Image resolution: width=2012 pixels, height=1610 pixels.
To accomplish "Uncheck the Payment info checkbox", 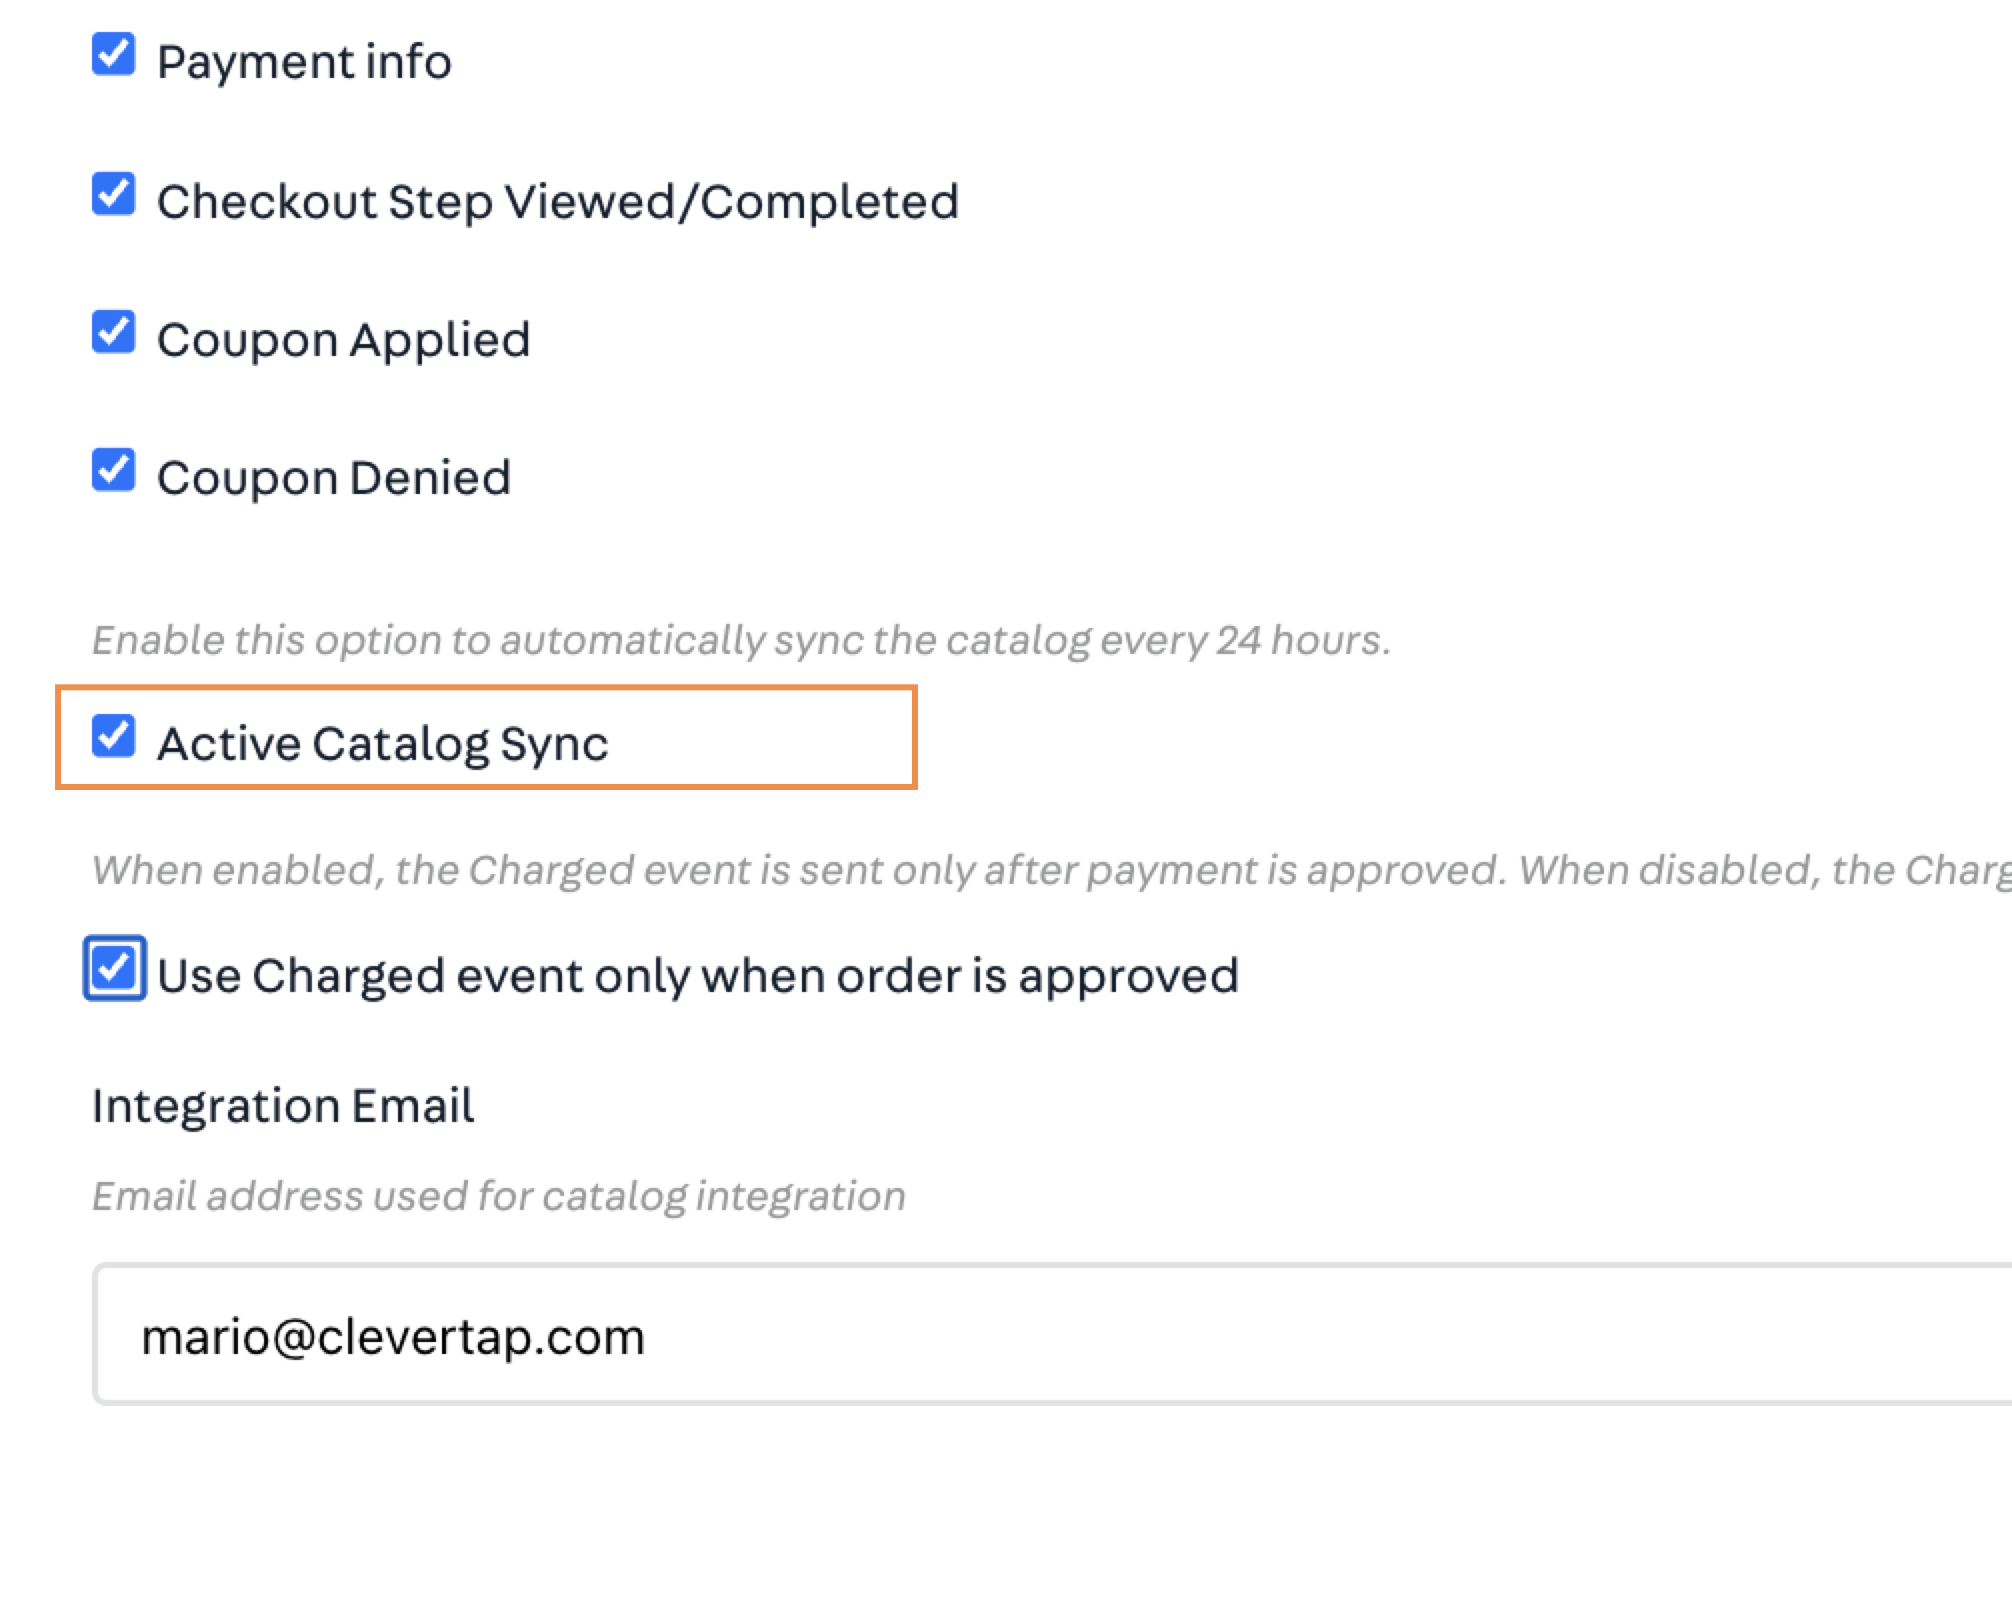I will (x=113, y=54).
